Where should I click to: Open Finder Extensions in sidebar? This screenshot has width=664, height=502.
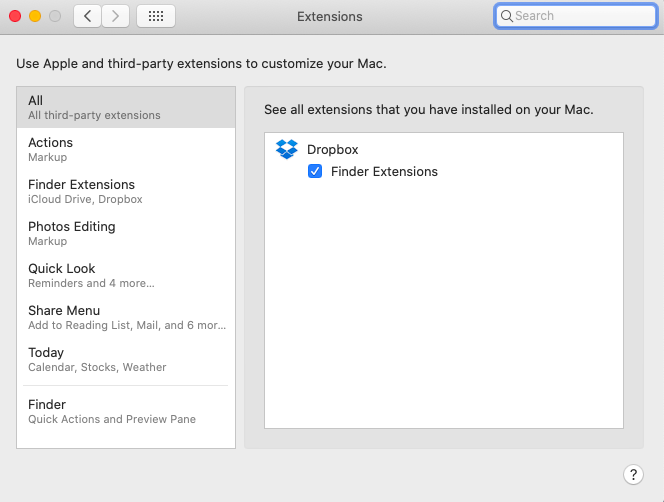(x=125, y=191)
